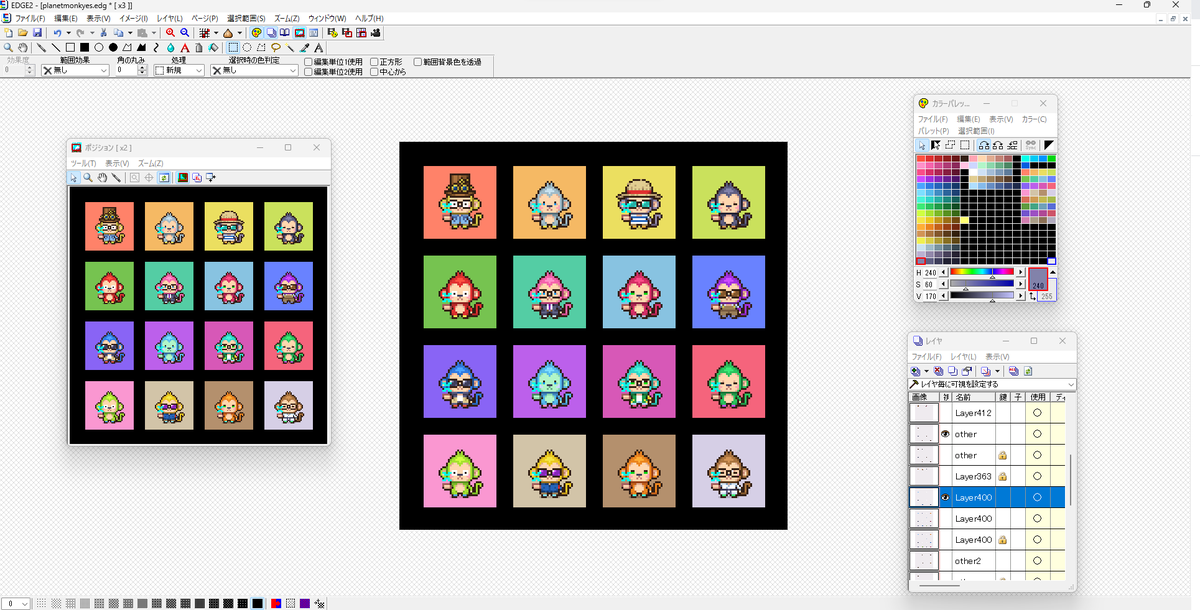The width and height of the screenshot is (1200, 610).
Task: Open the ファイル(F) menu in main window
Action: 30,18
